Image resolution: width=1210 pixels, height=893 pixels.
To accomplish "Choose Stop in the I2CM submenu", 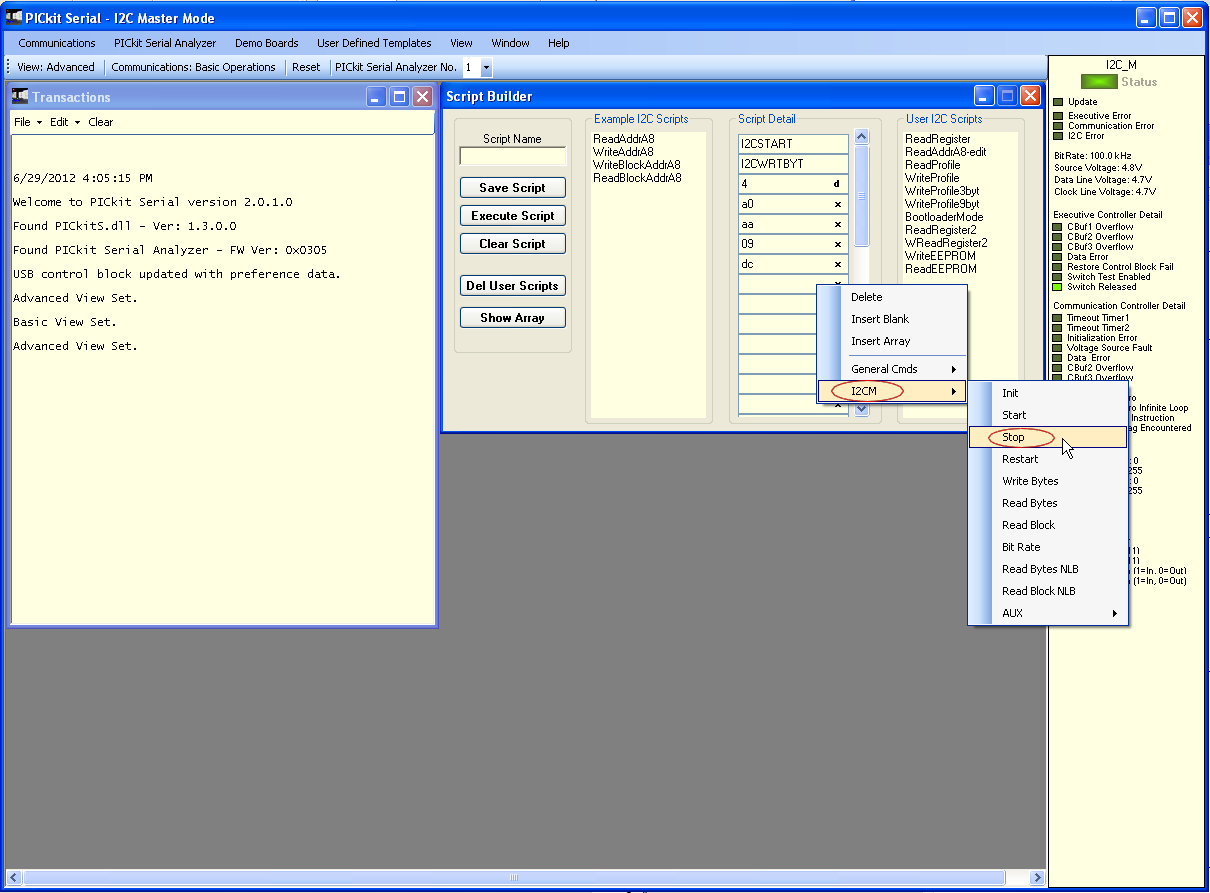I will click(1048, 437).
